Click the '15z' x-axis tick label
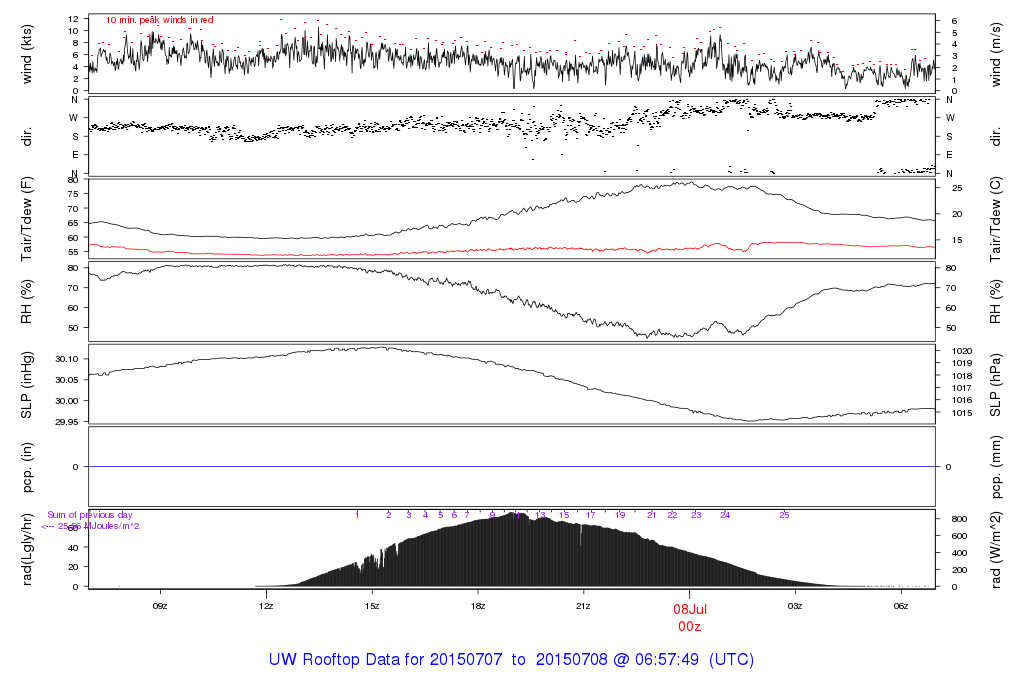This screenshot has width=1024, height=700. [371, 606]
